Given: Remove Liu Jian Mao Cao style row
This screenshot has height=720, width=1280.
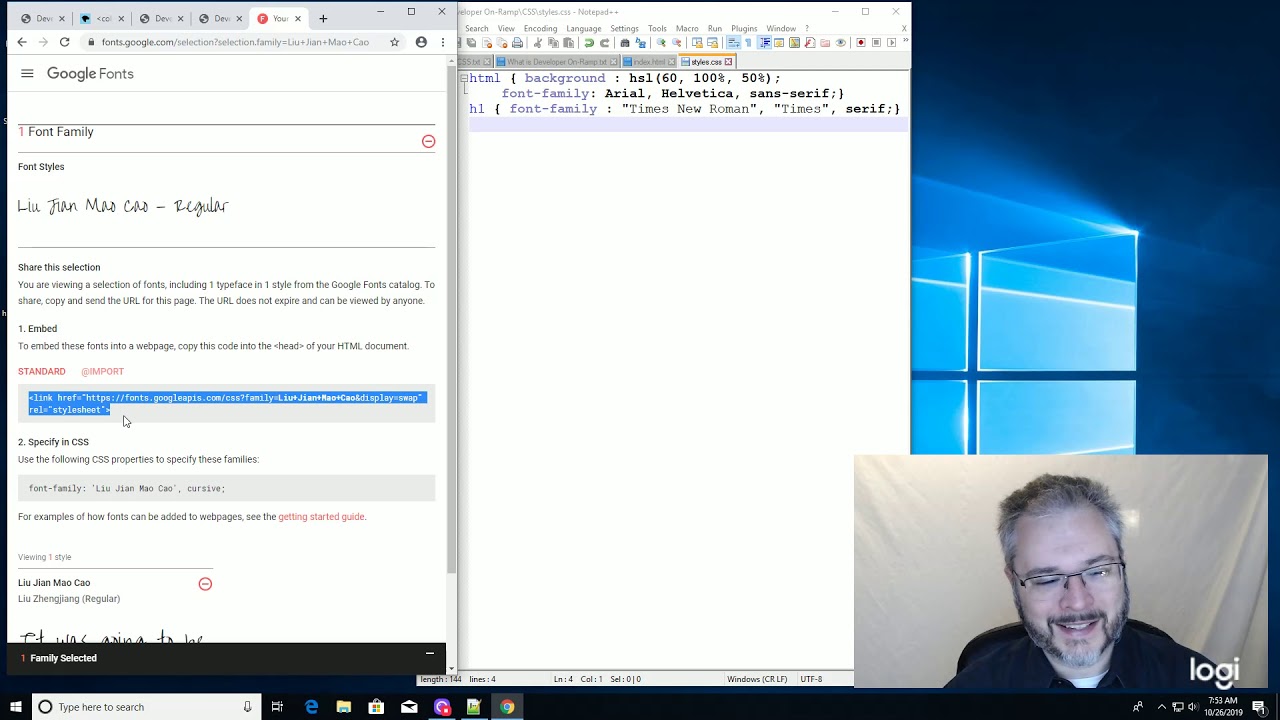Looking at the screenshot, I should point(205,584).
